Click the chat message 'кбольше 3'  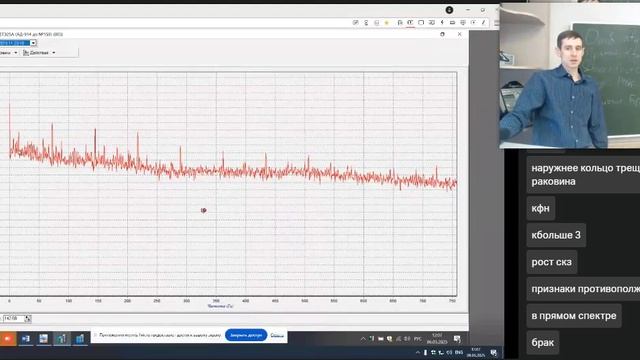(556, 235)
